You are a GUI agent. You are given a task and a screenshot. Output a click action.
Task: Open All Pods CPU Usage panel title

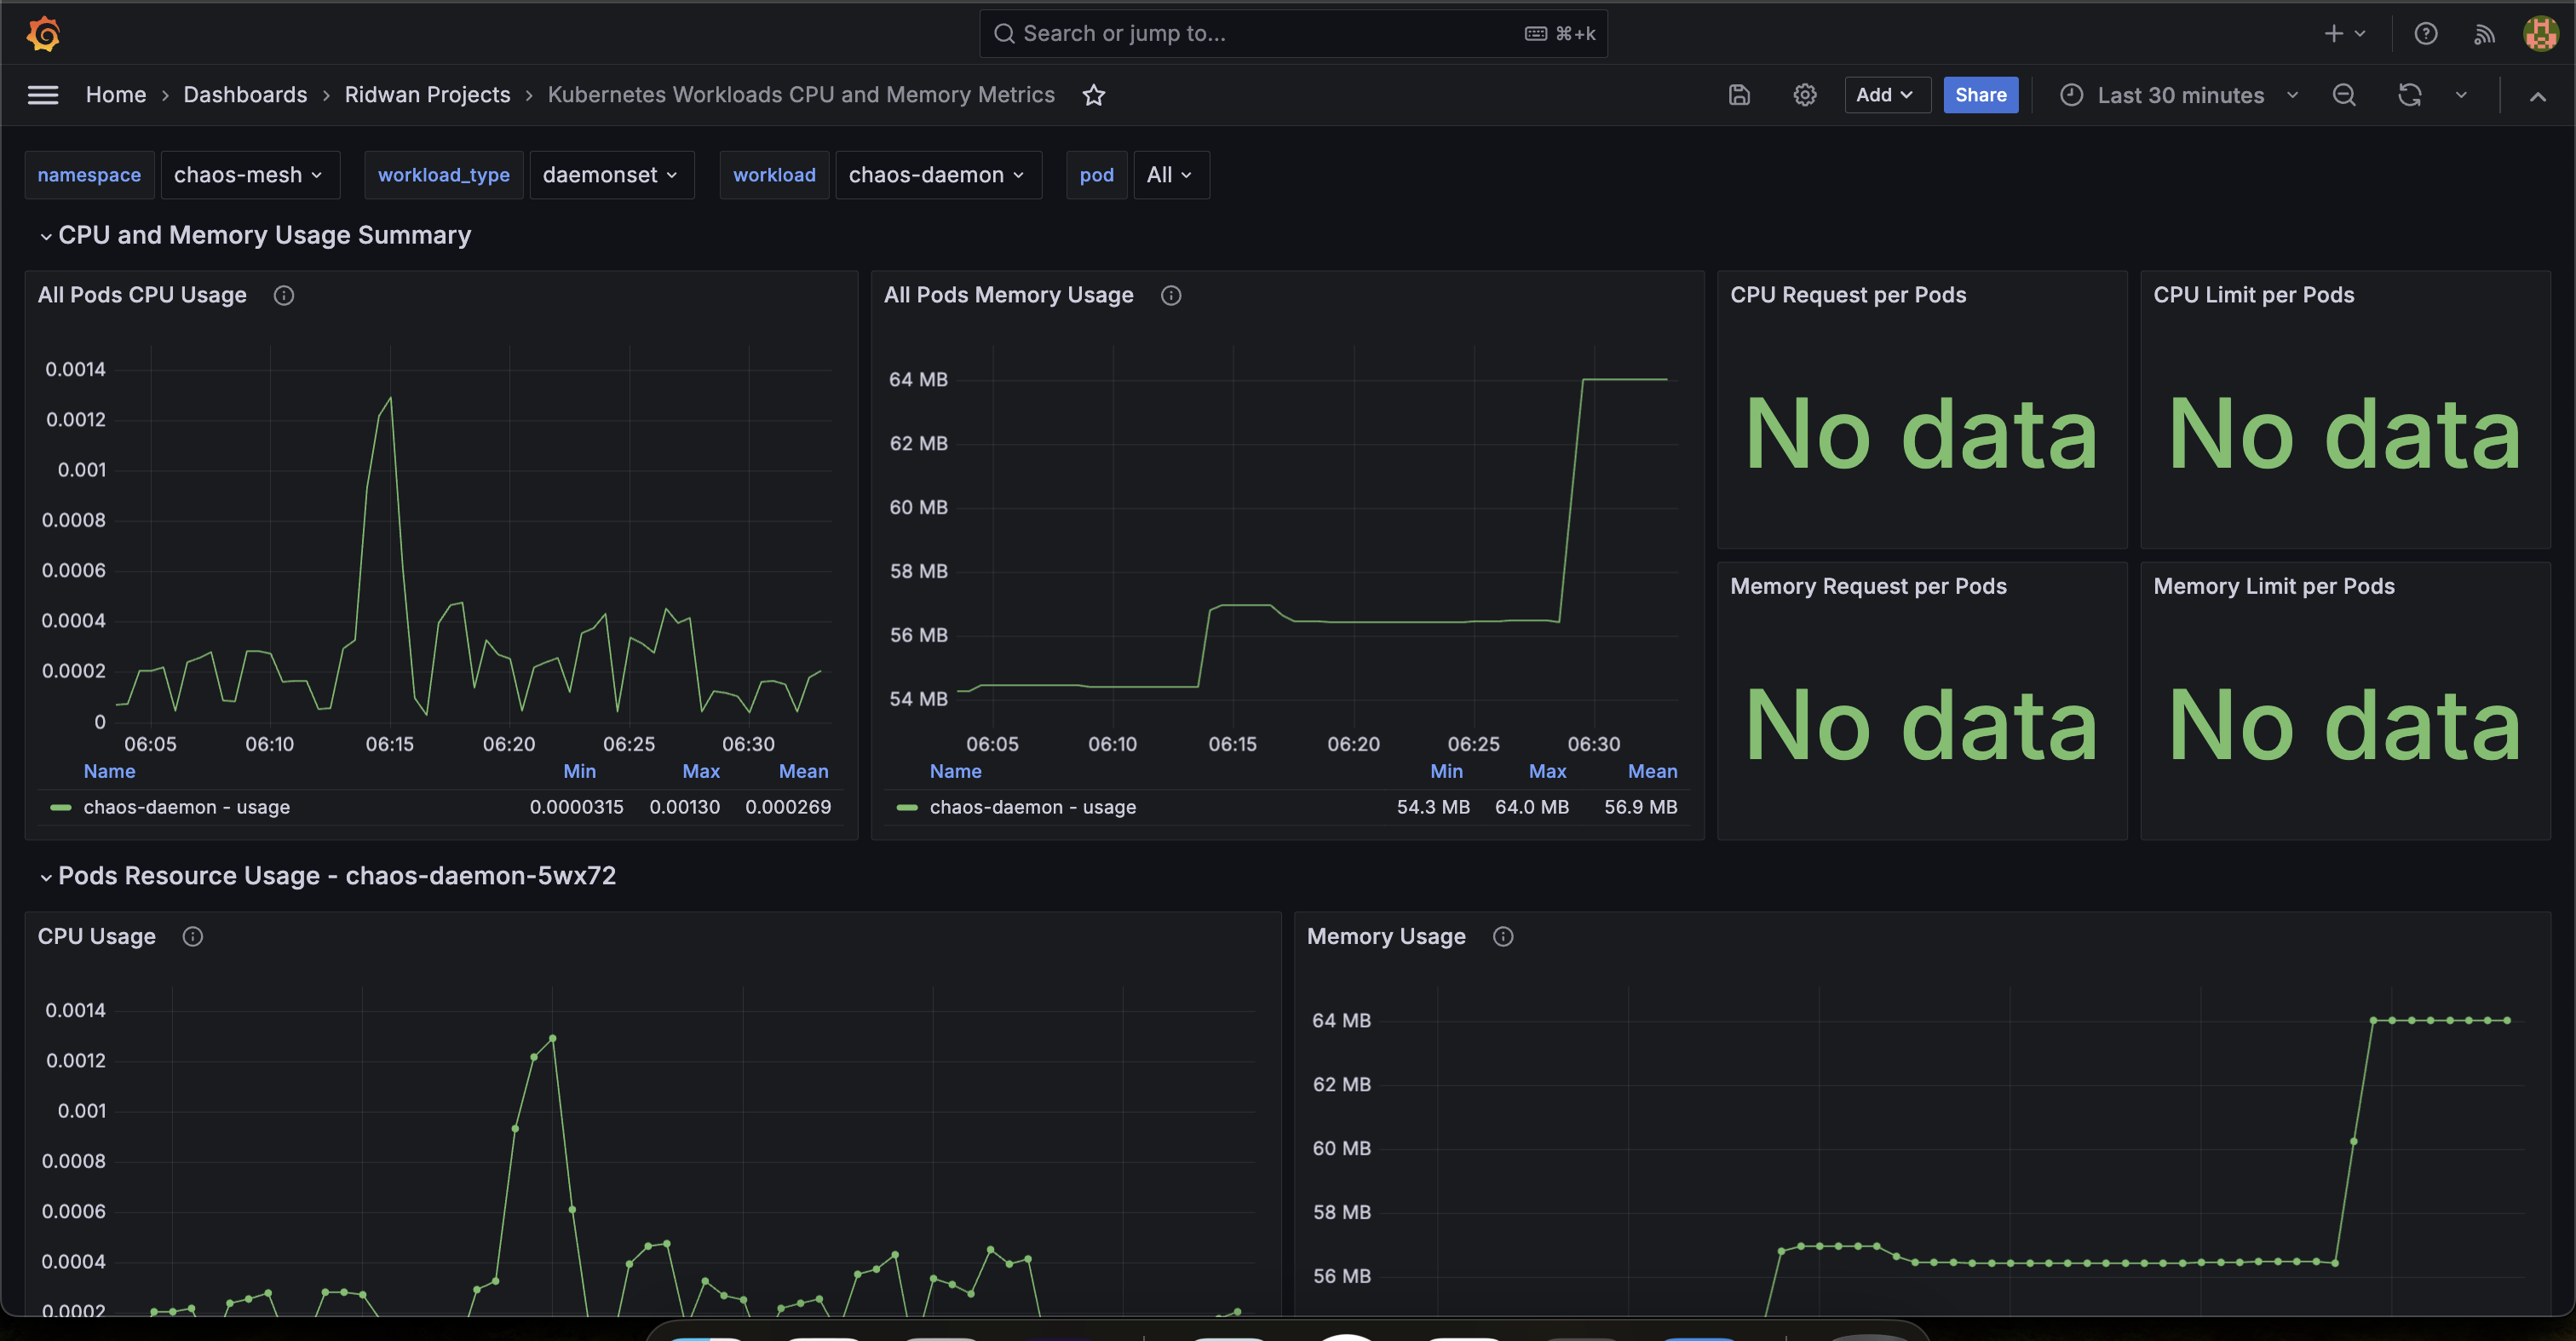tap(142, 295)
